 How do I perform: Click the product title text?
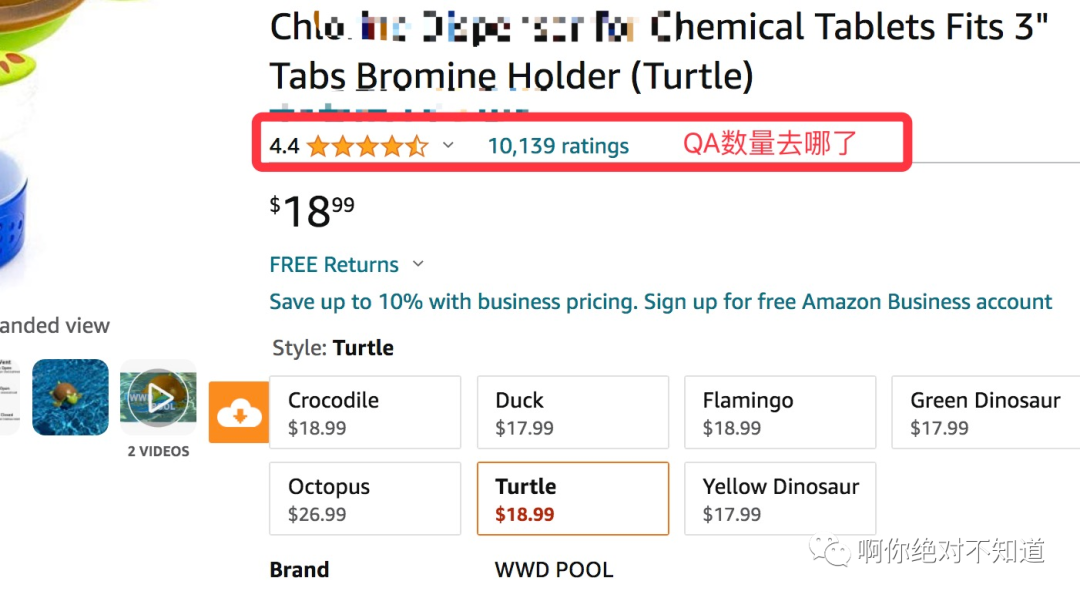tap(659, 51)
